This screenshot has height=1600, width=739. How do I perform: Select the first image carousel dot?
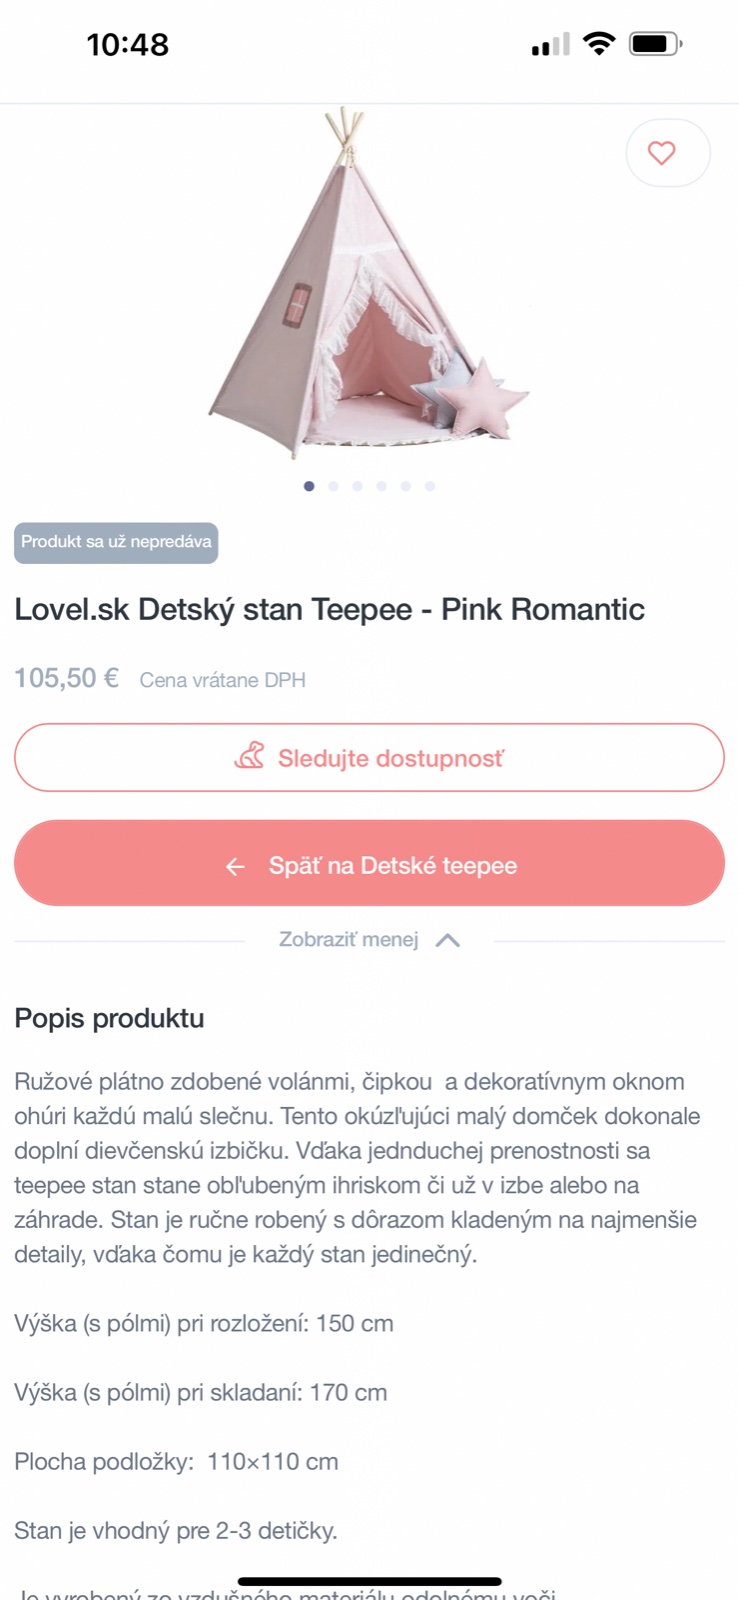309,486
